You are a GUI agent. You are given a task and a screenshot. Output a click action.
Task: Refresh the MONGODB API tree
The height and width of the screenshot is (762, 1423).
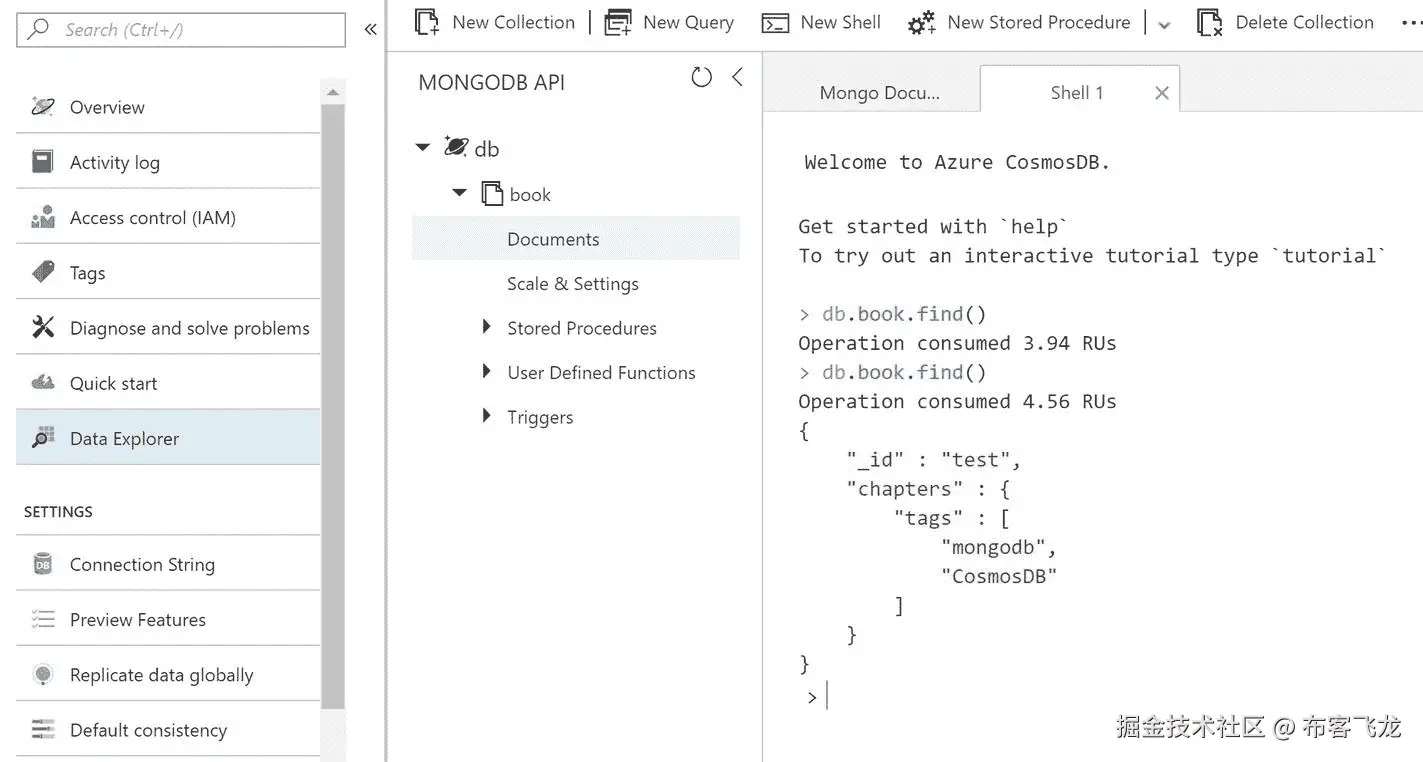point(701,76)
